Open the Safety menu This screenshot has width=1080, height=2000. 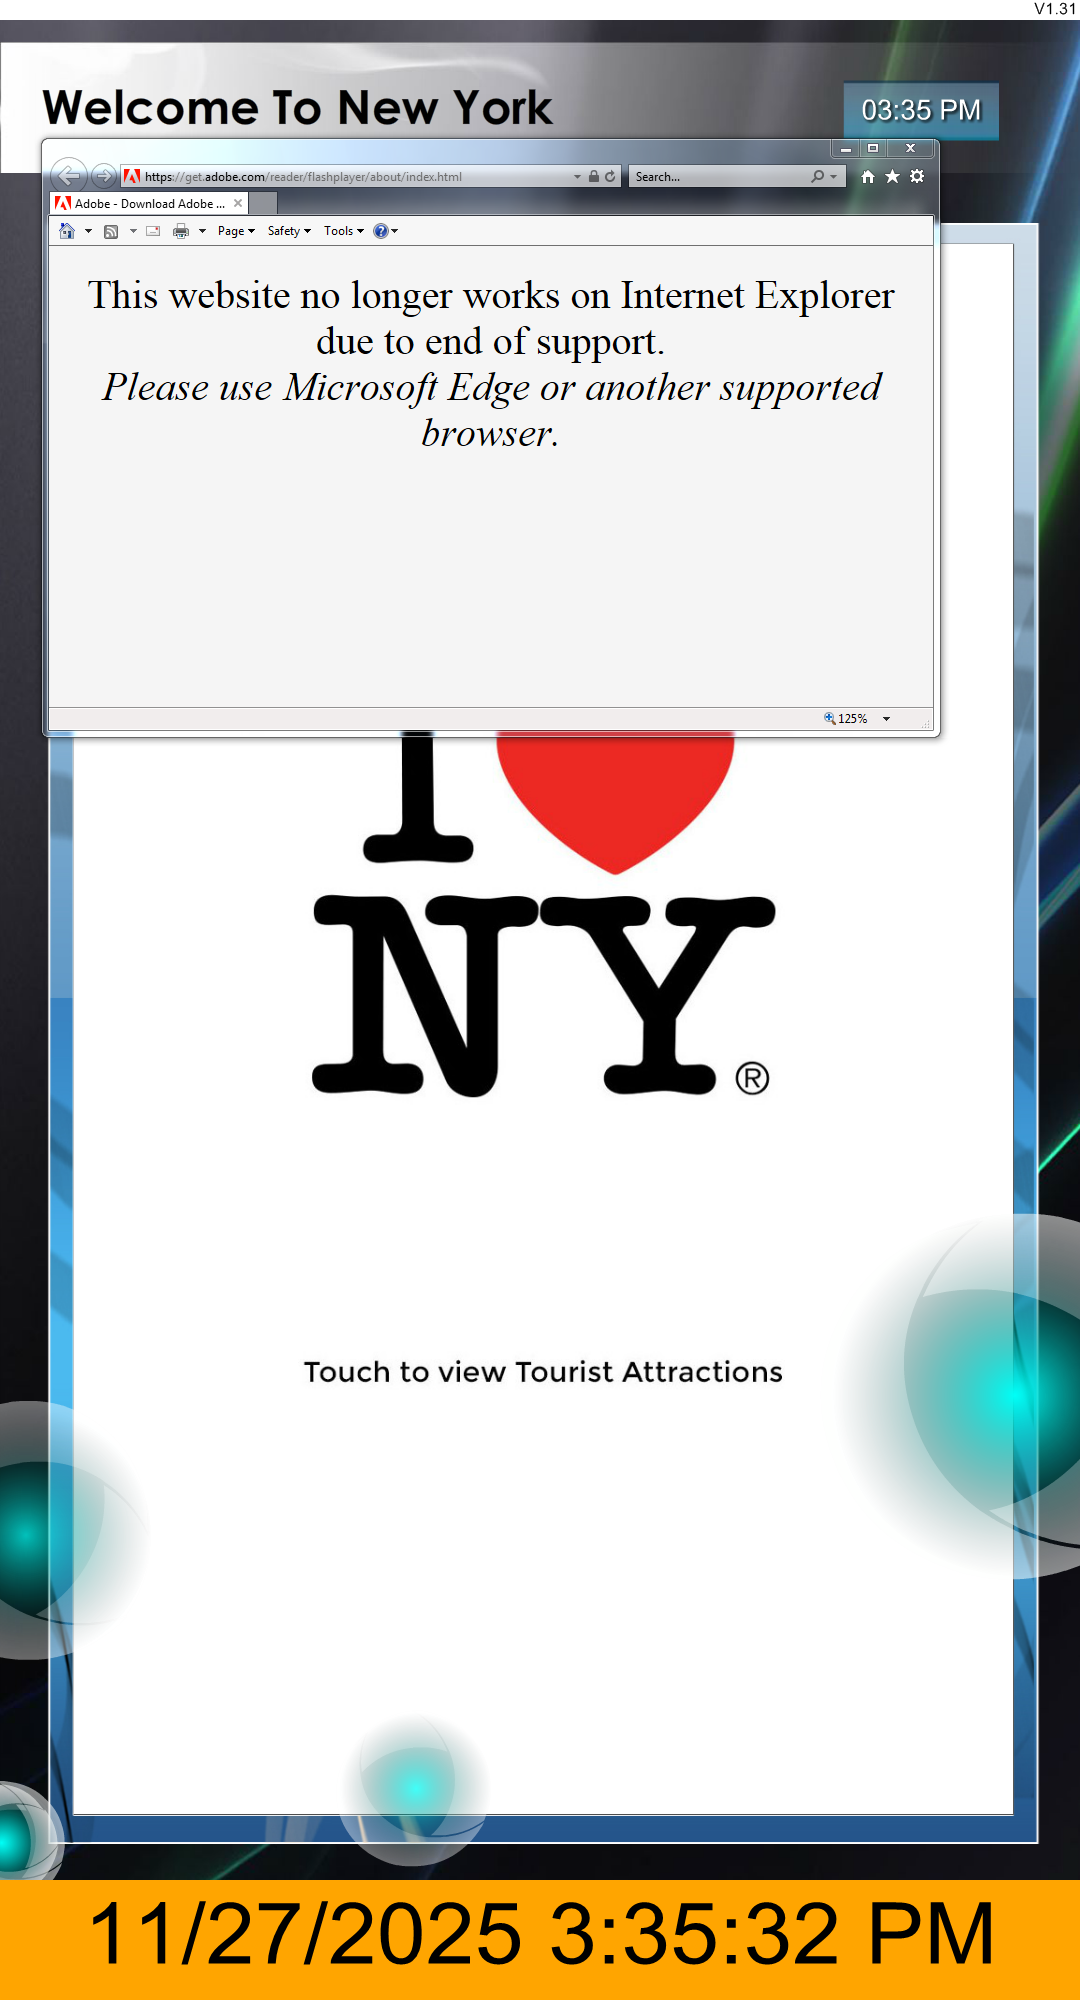coord(289,231)
